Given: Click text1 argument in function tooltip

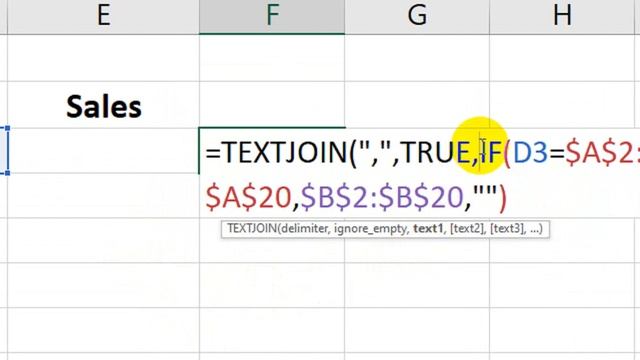Looking at the screenshot, I should [428, 229].
